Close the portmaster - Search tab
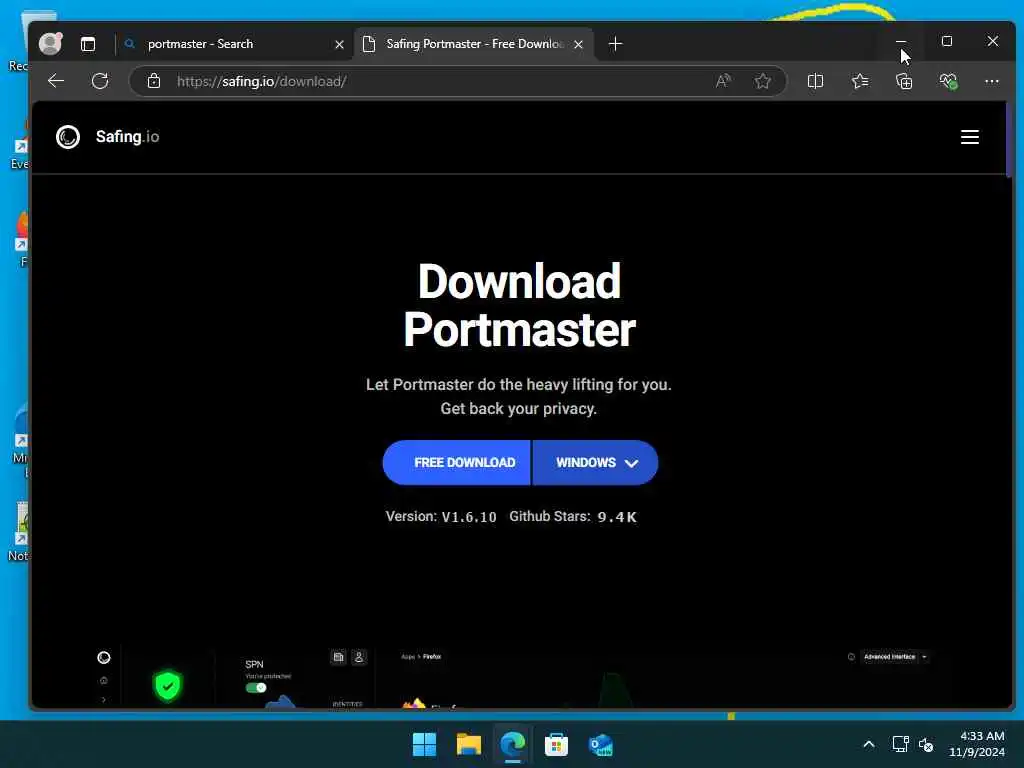Screen dimensions: 1024x768 point(339,44)
